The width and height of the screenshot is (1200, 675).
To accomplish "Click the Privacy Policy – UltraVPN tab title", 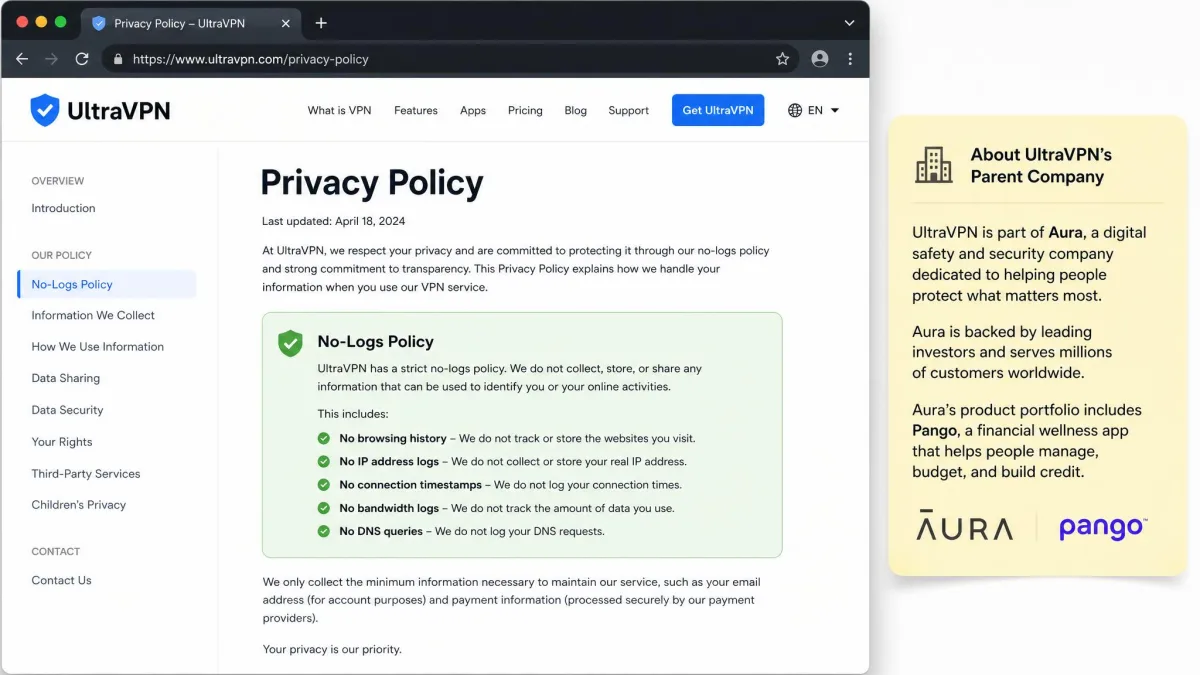I will [x=180, y=23].
